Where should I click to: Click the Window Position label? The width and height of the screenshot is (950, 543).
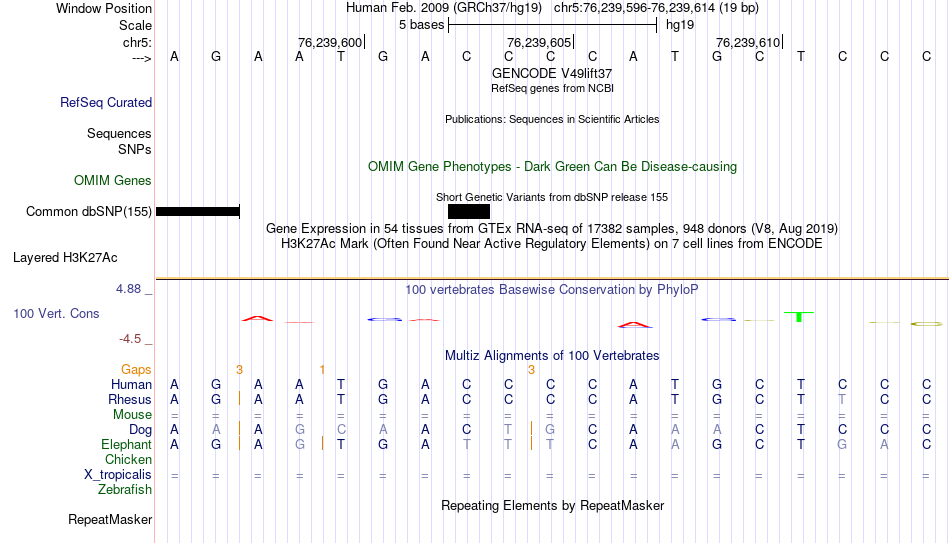point(104,8)
